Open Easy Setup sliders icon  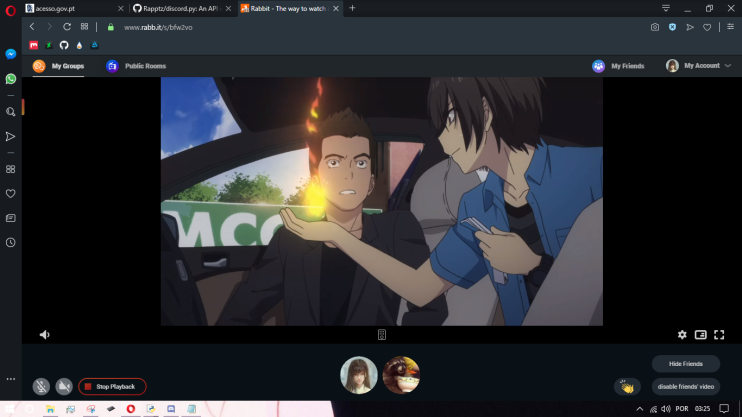point(731,27)
